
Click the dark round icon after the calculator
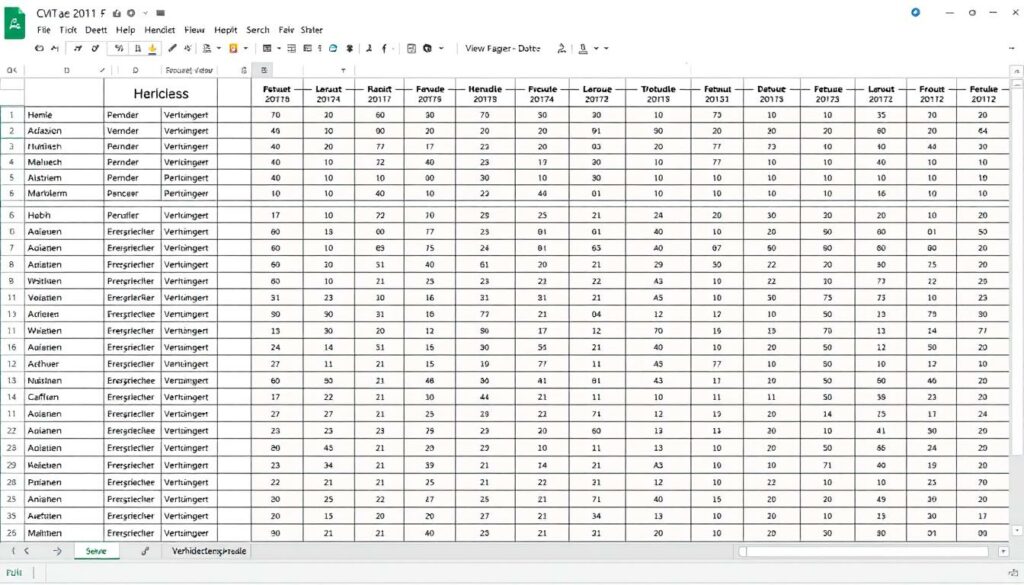[428, 48]
